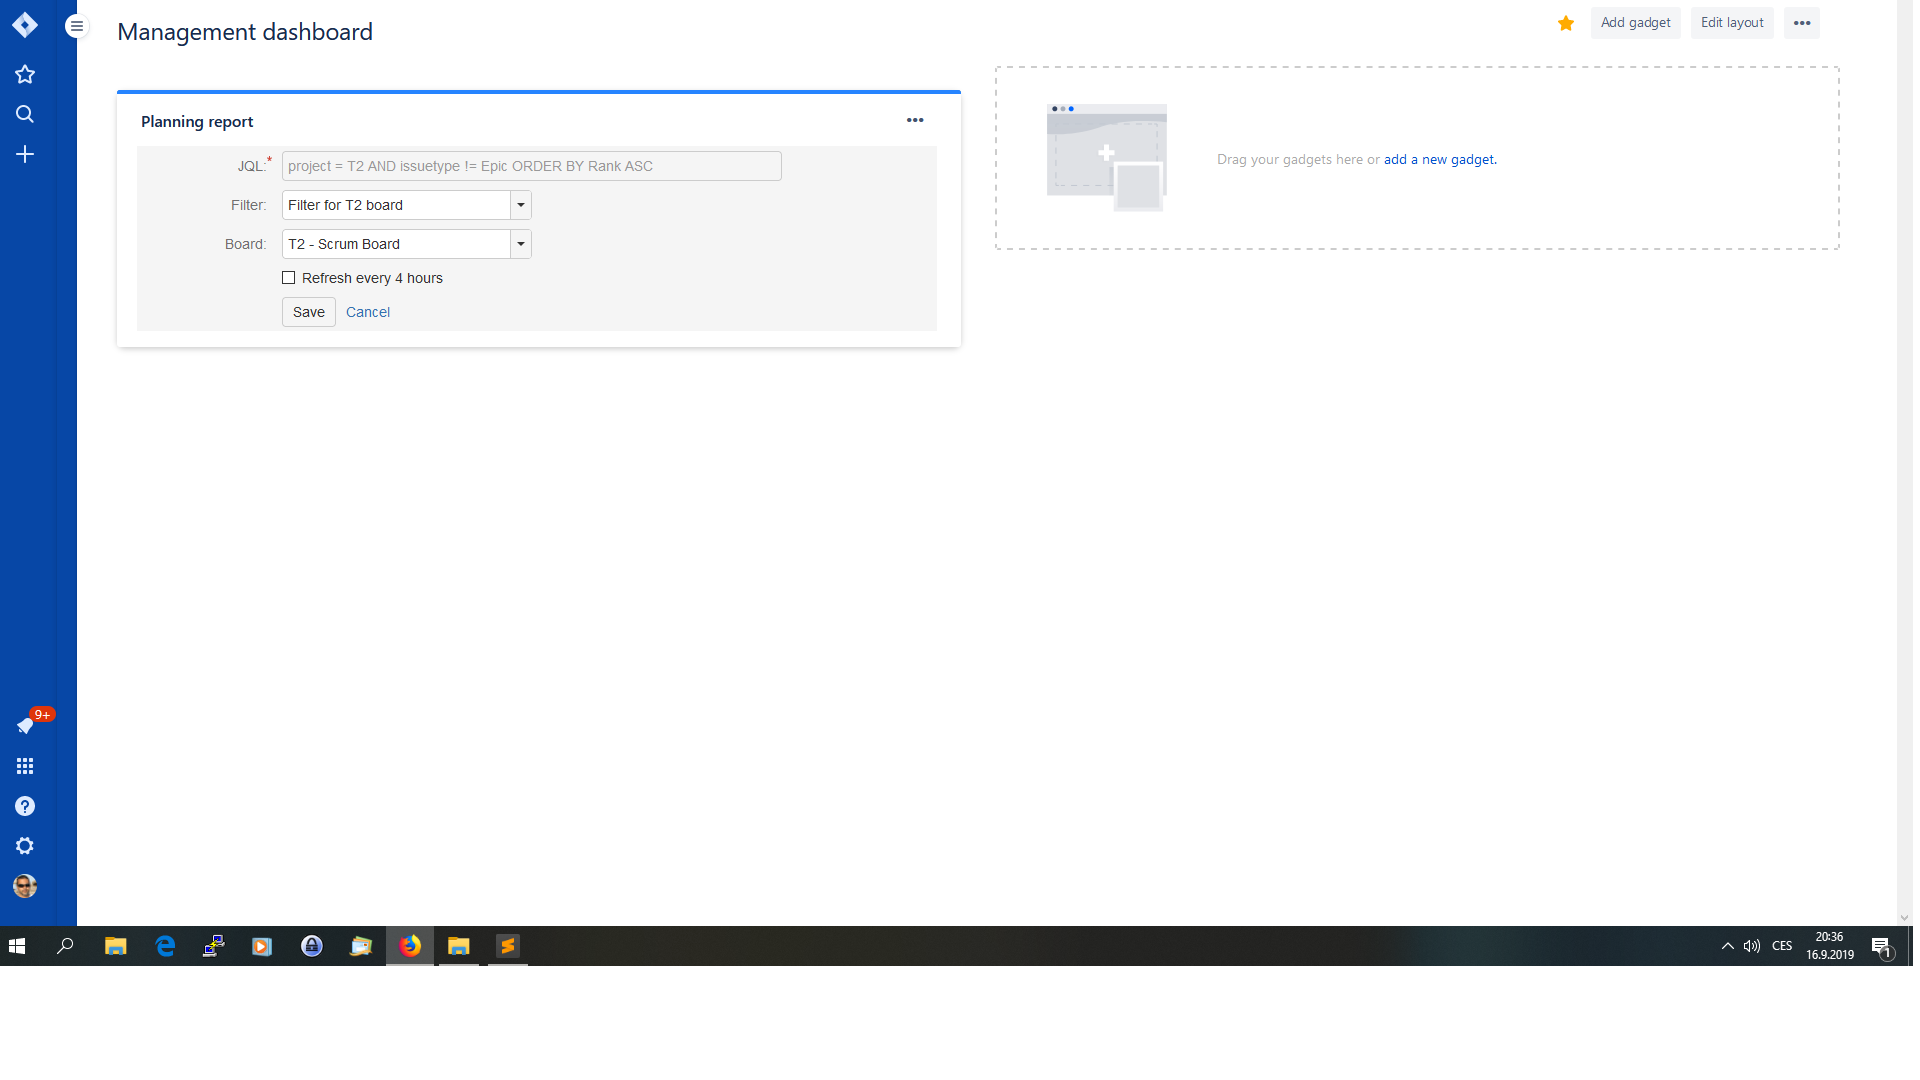
Task: Click the add a new gadget link
Action: tap(1437, 160)
